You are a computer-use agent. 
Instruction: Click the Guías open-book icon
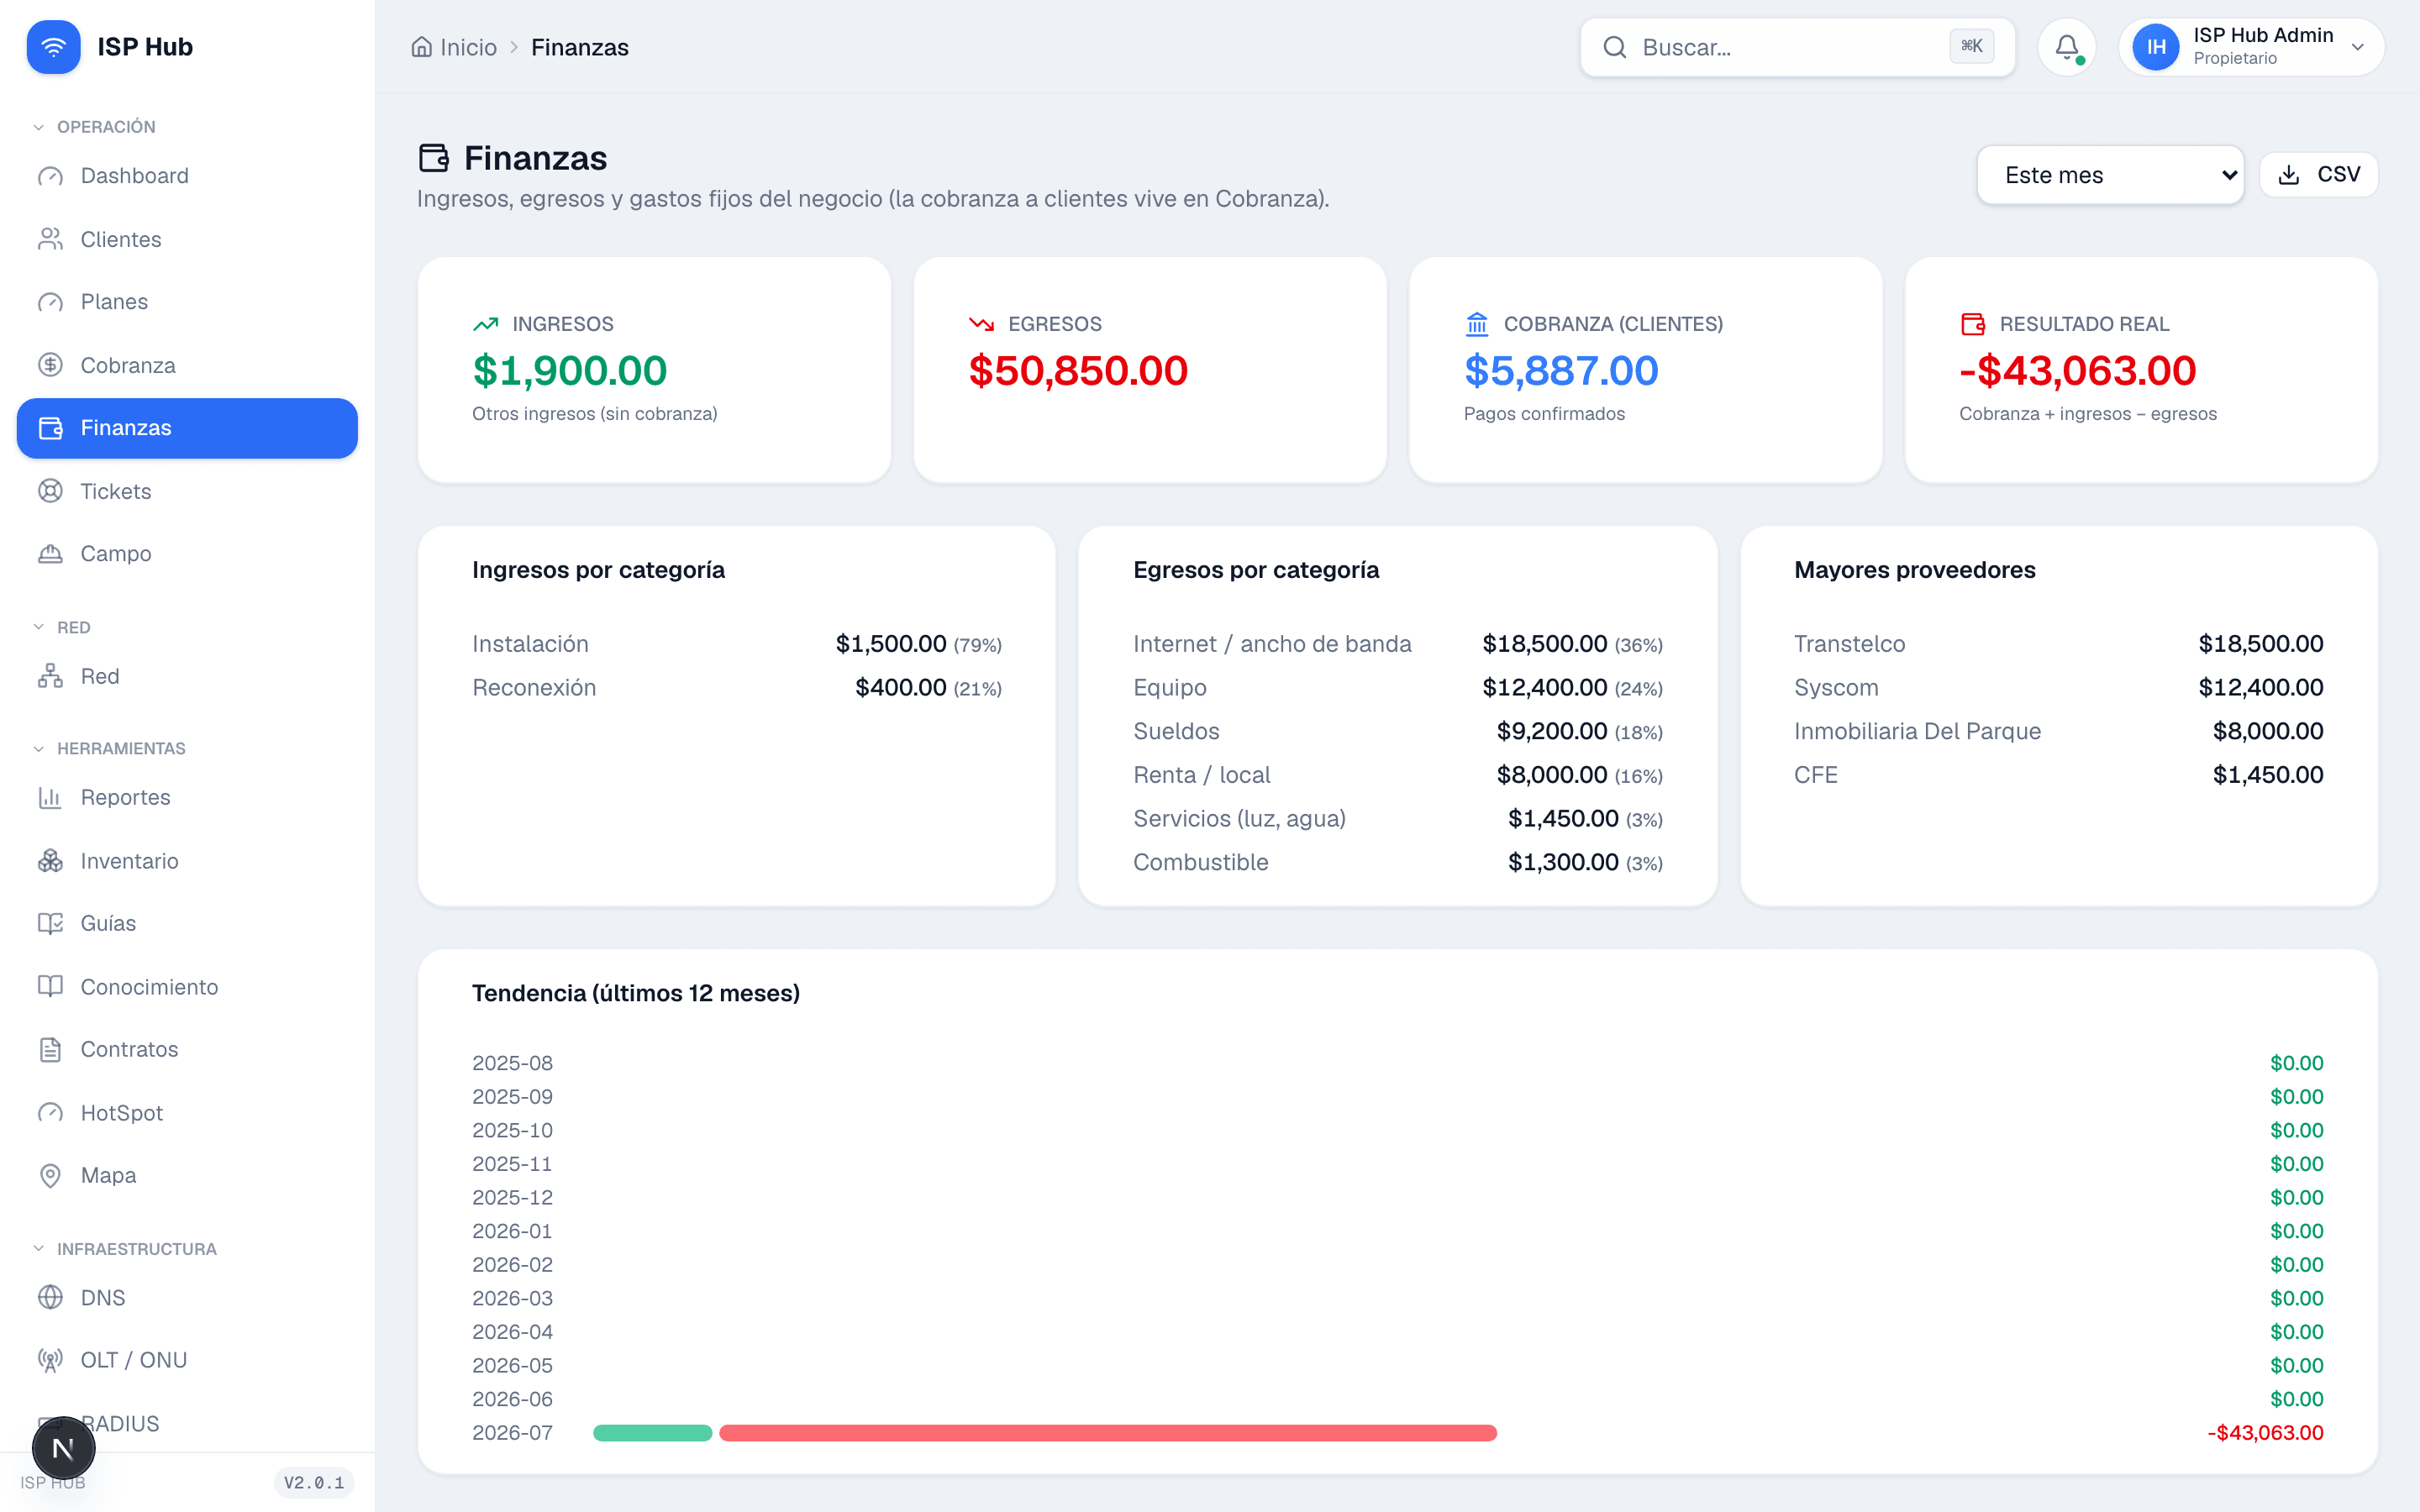pyautogui.click(x=50, y=923)
